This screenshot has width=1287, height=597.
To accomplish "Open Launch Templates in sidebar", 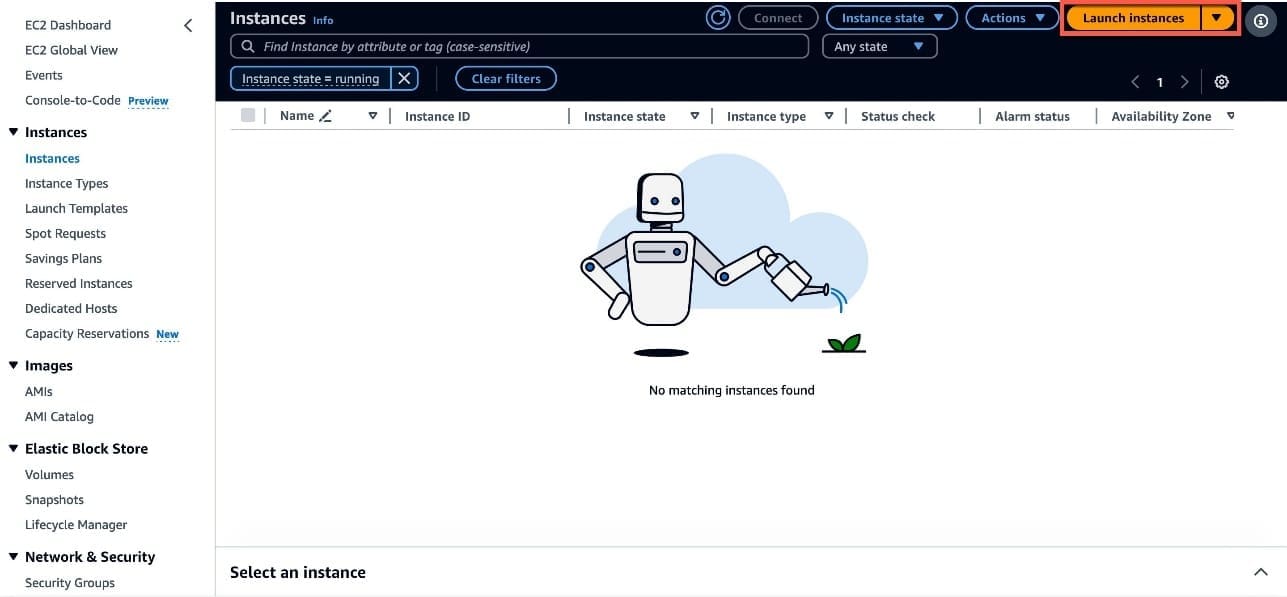I will point(76,208).
